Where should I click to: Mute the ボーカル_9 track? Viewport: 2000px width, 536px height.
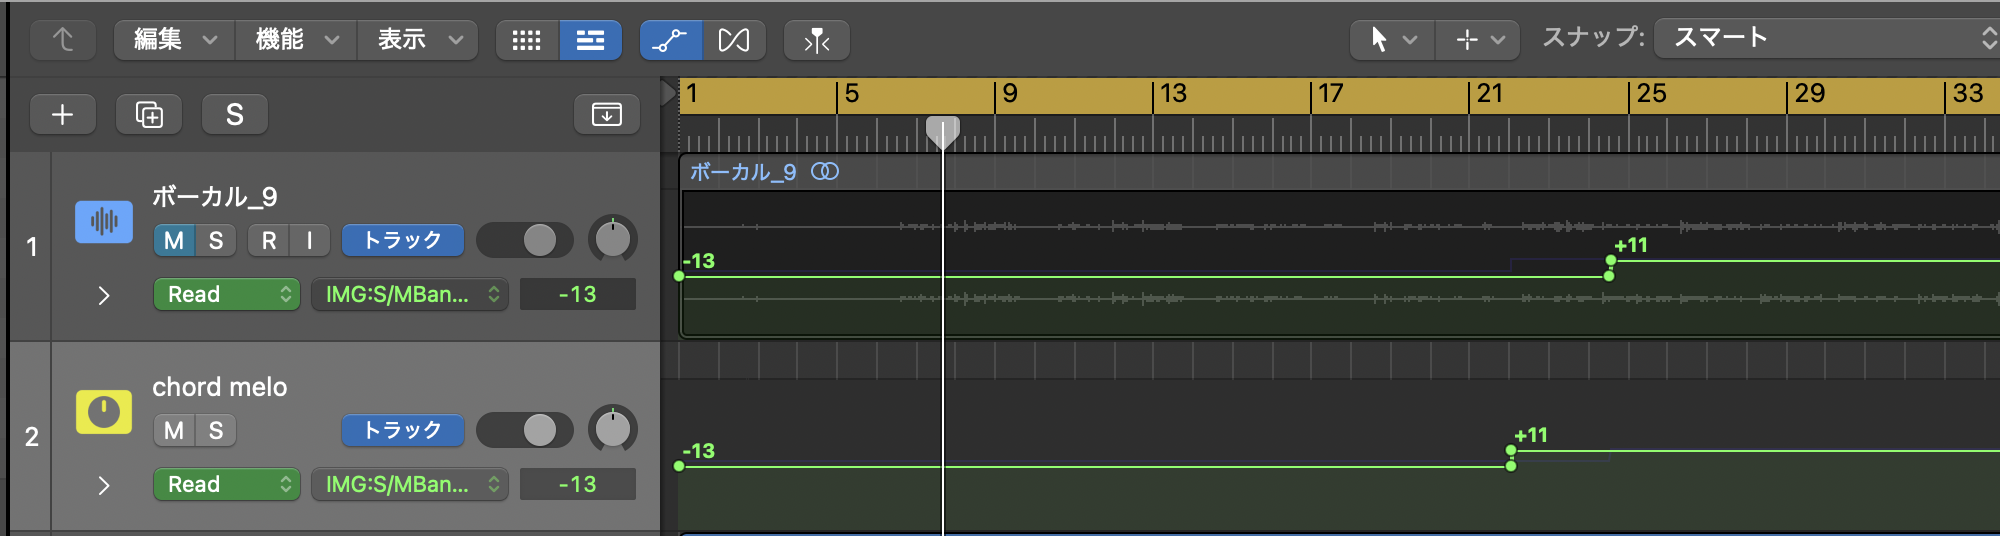point(174,240)
